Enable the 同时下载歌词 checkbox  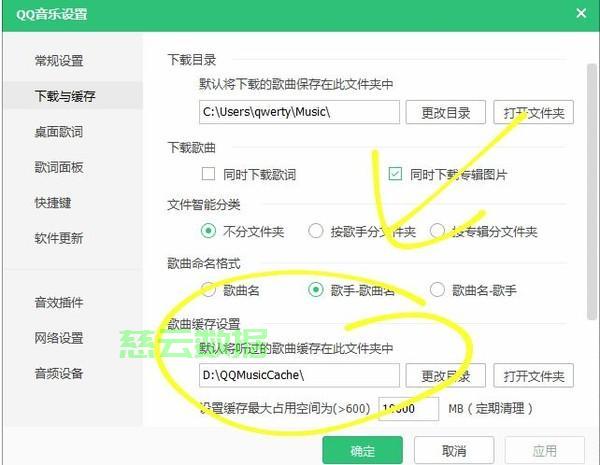click(208, 174)
